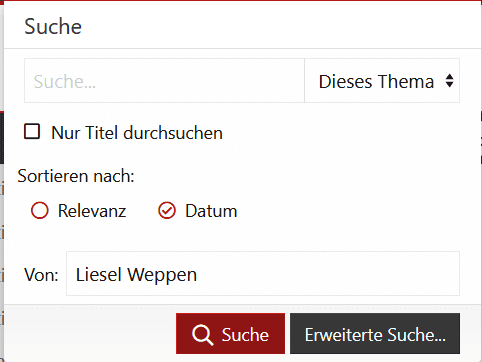Open the Dieses Thema scope dropdown
Image resolution: width=482 pixels, height=362 pixels.
point(382,81)
